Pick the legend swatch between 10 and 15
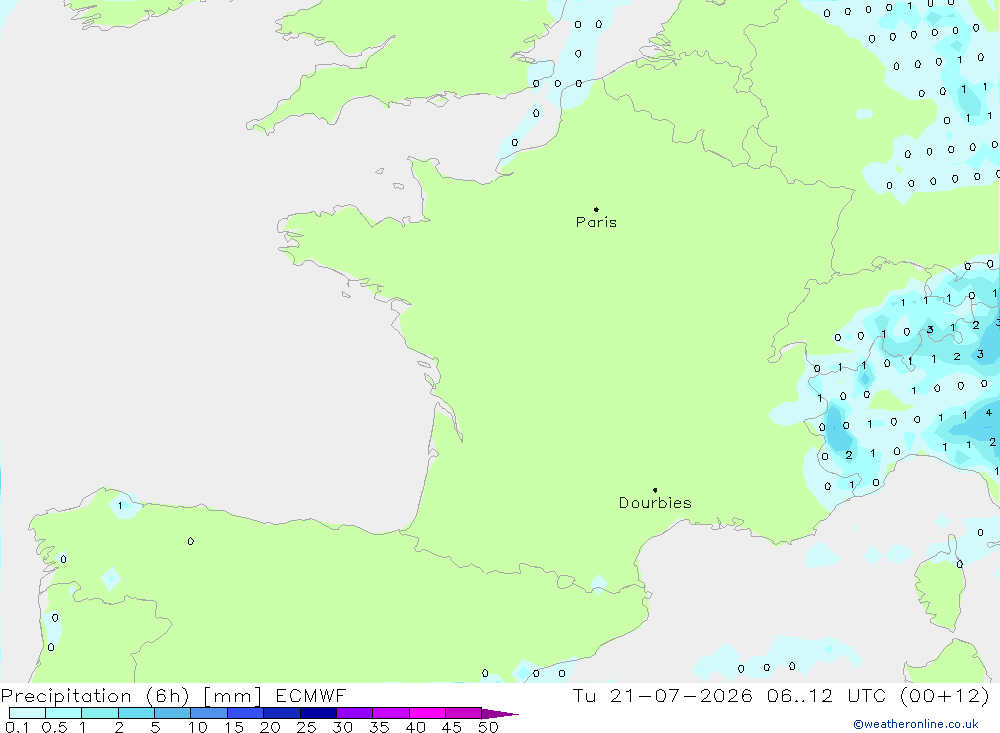1000x733 pixels. tap(209, 713)
